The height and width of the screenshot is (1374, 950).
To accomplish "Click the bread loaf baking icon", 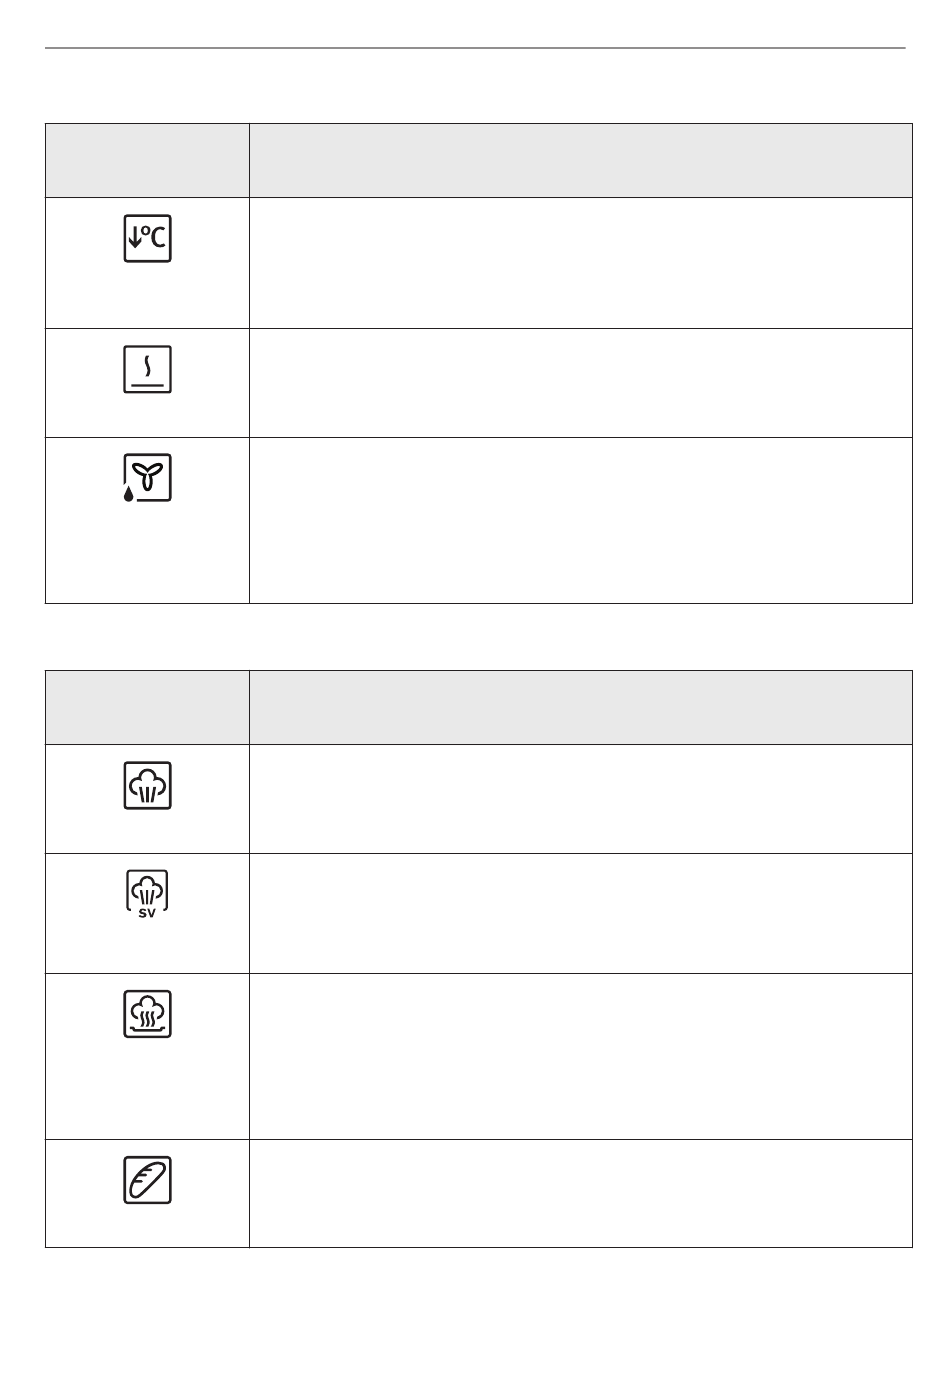I will [x=147, y=1180].
